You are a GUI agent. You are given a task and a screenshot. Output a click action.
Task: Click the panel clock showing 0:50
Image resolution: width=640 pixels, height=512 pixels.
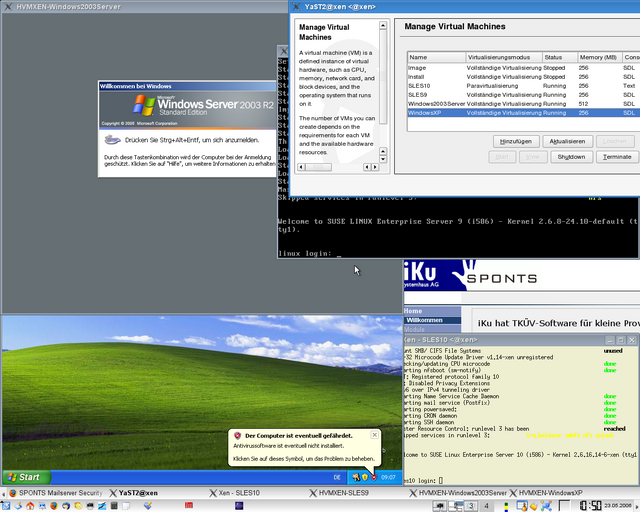coord(591,505)
